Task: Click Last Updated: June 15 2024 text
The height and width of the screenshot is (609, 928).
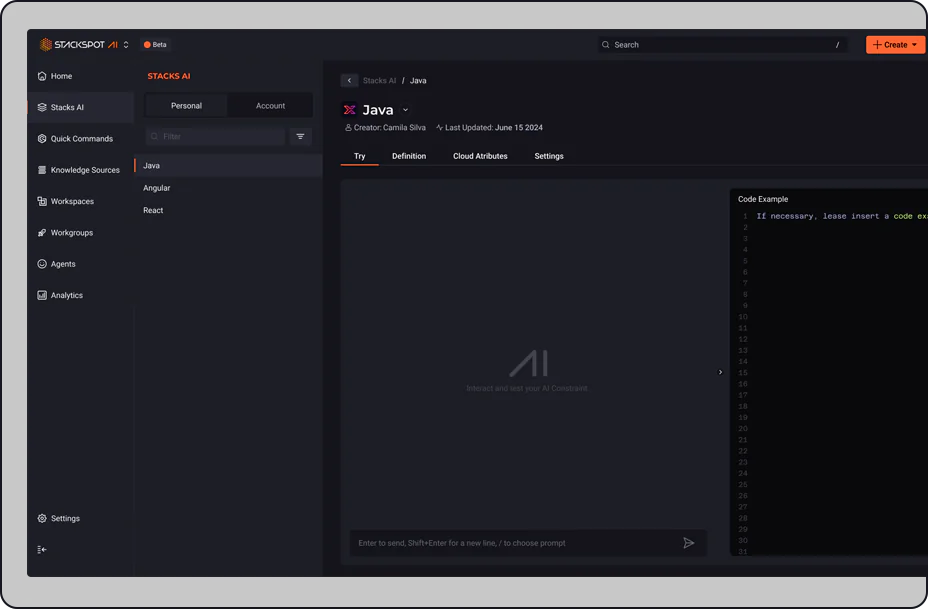Action: click(x=494, y=127)
